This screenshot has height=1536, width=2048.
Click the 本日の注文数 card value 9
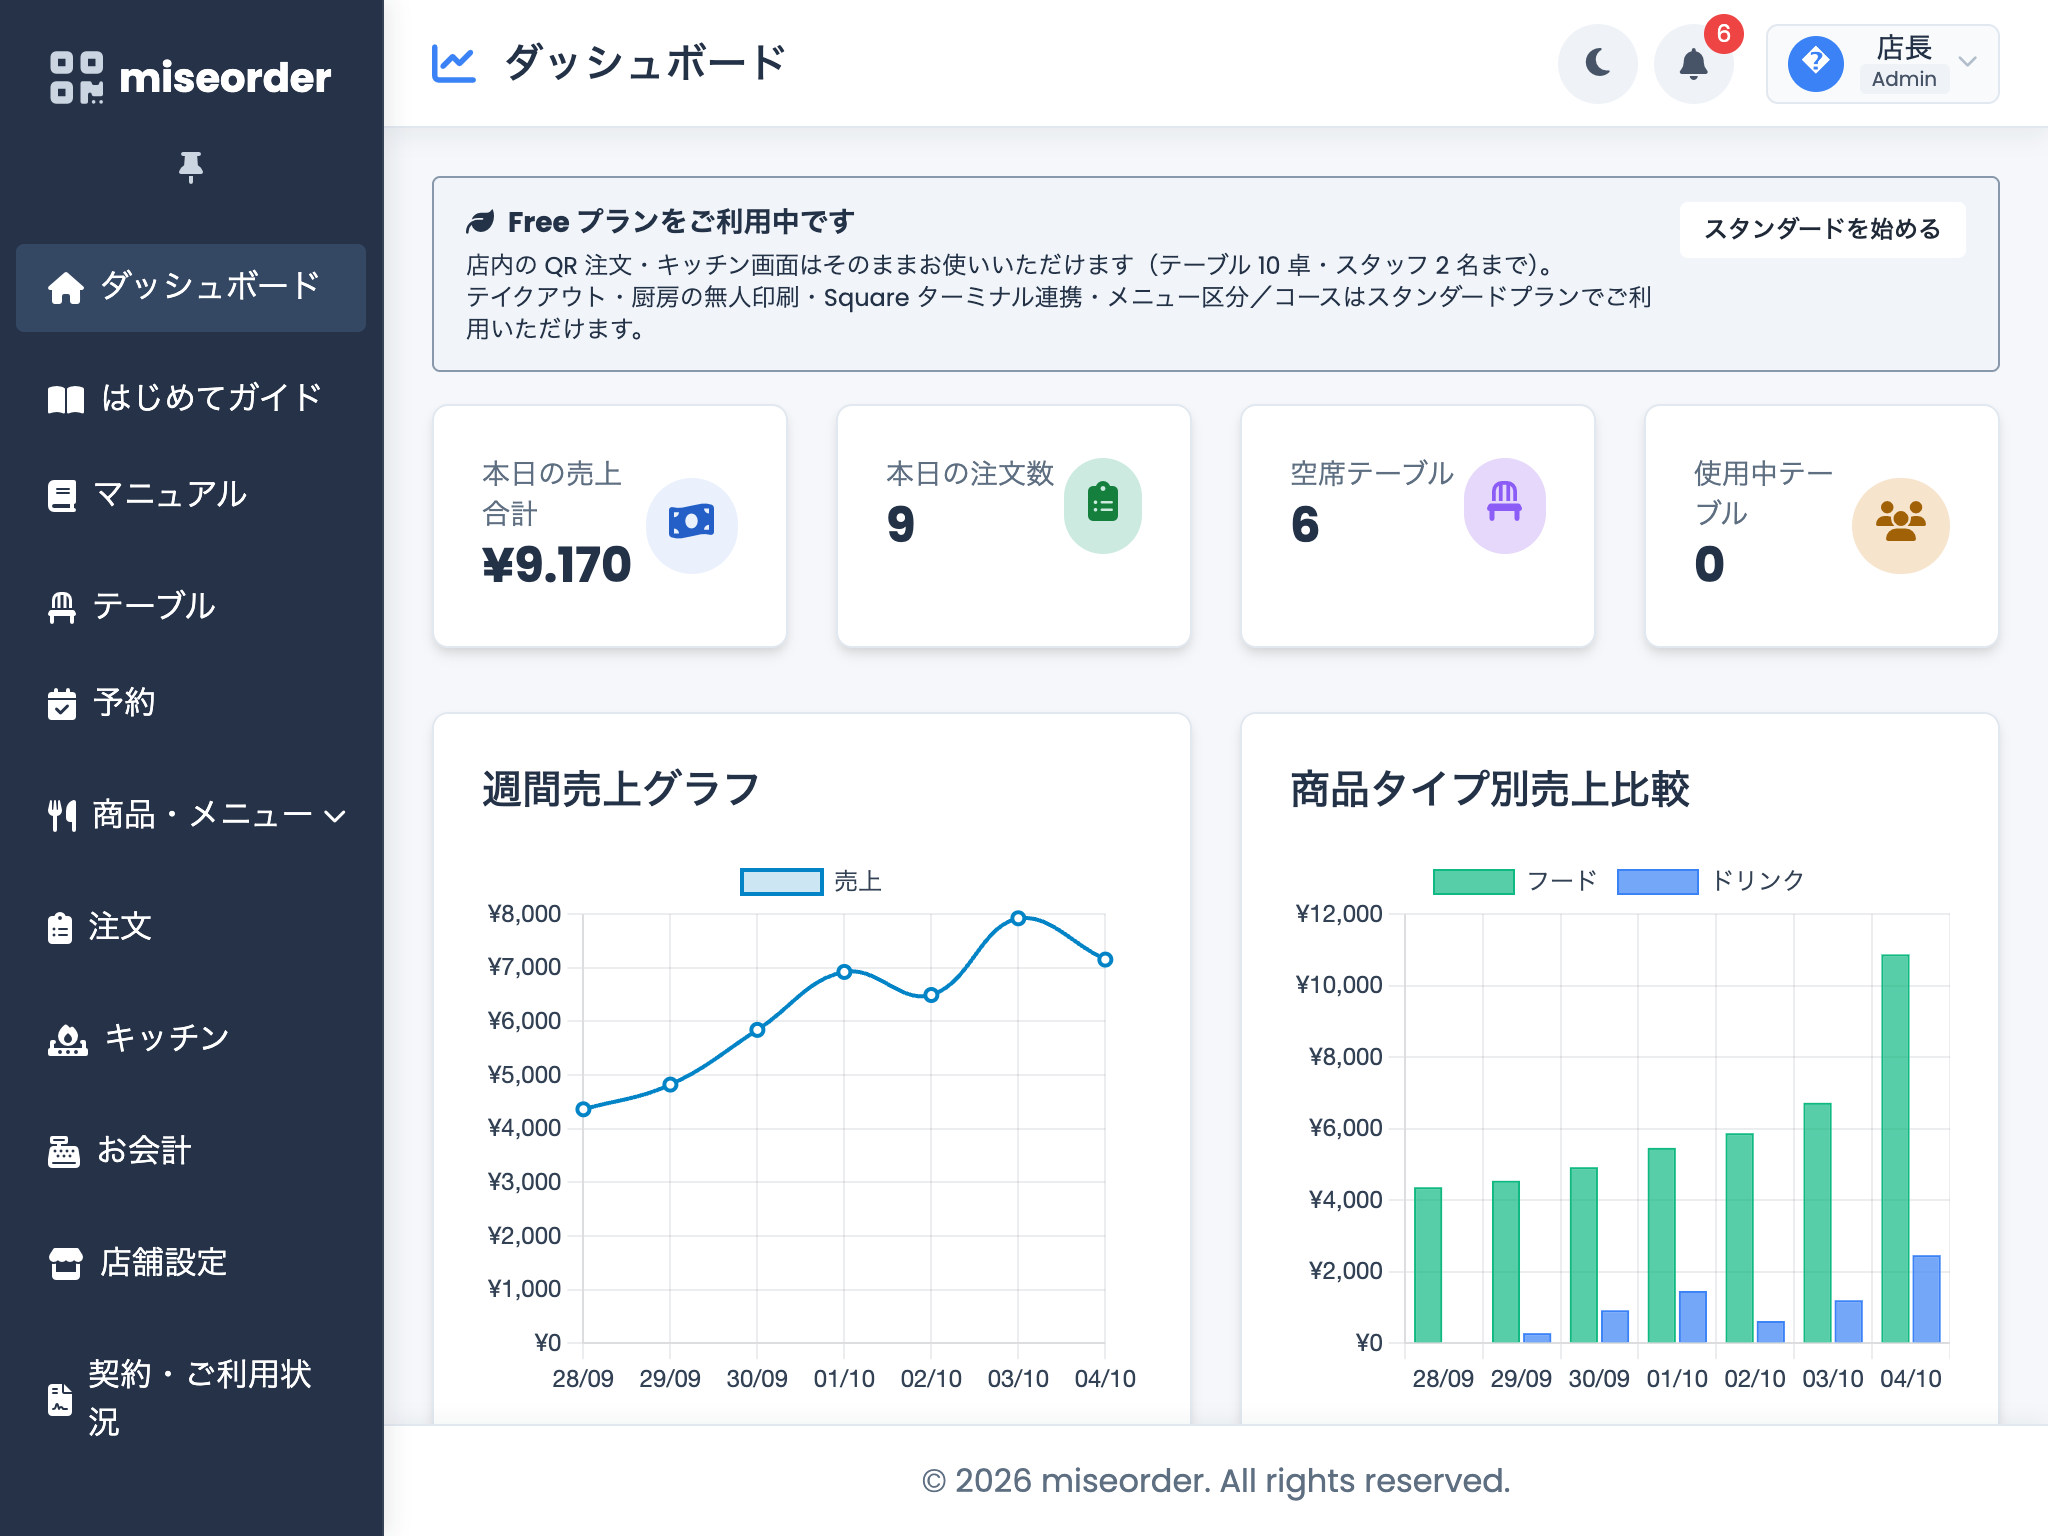coord(901,526)
